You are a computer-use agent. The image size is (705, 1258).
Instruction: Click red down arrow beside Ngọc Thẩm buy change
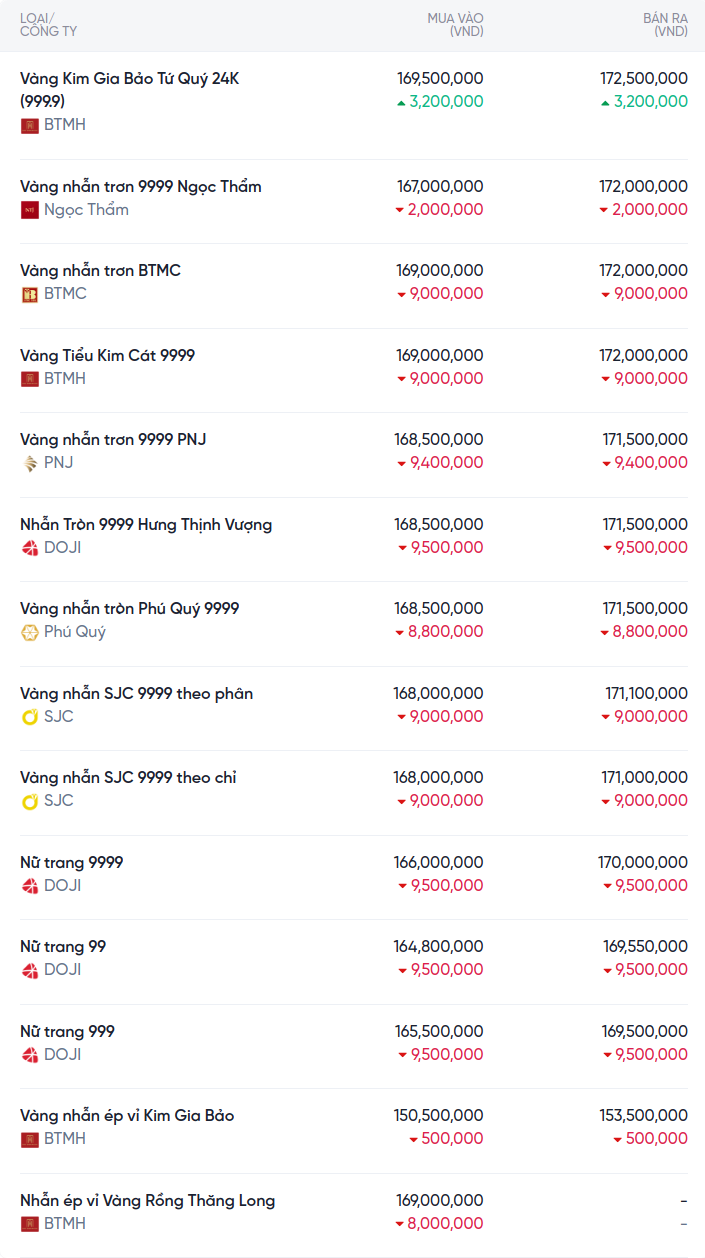(x=399, y=210)
